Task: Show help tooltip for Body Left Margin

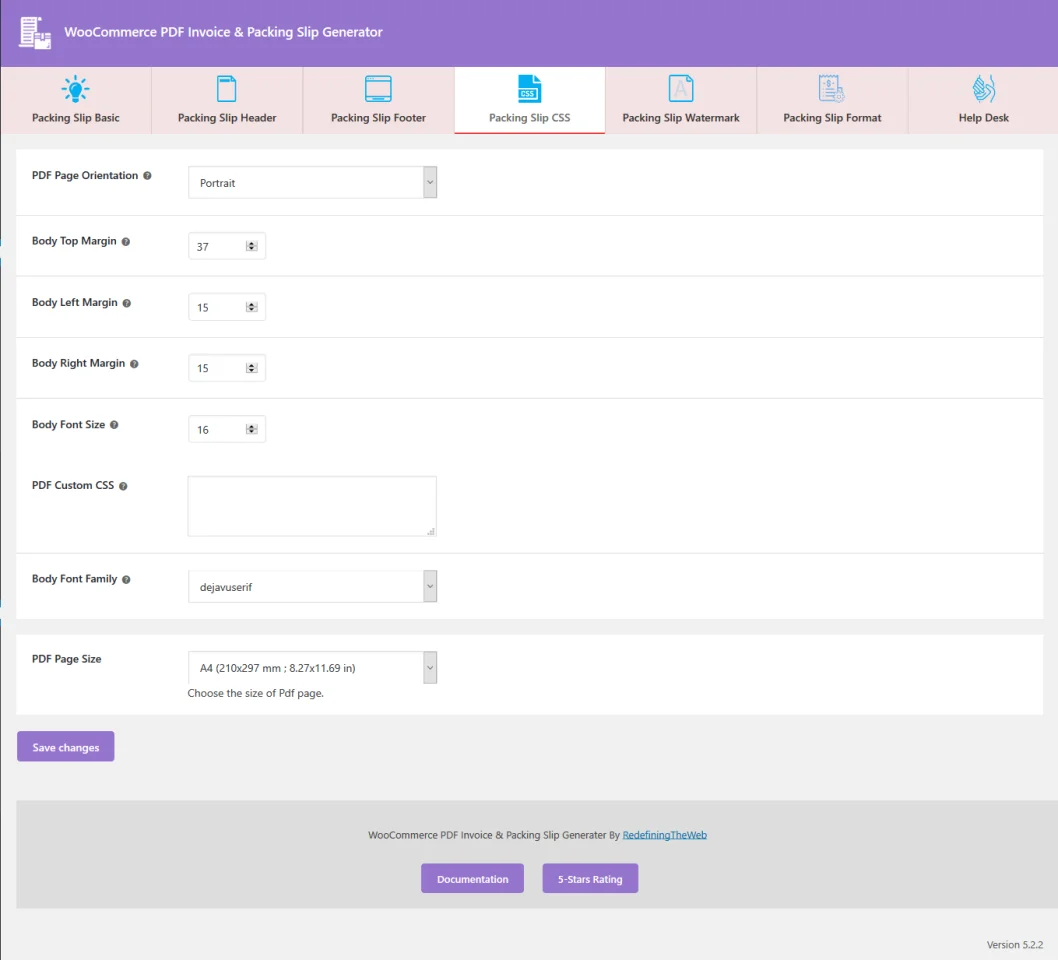Action: point(127,303)
